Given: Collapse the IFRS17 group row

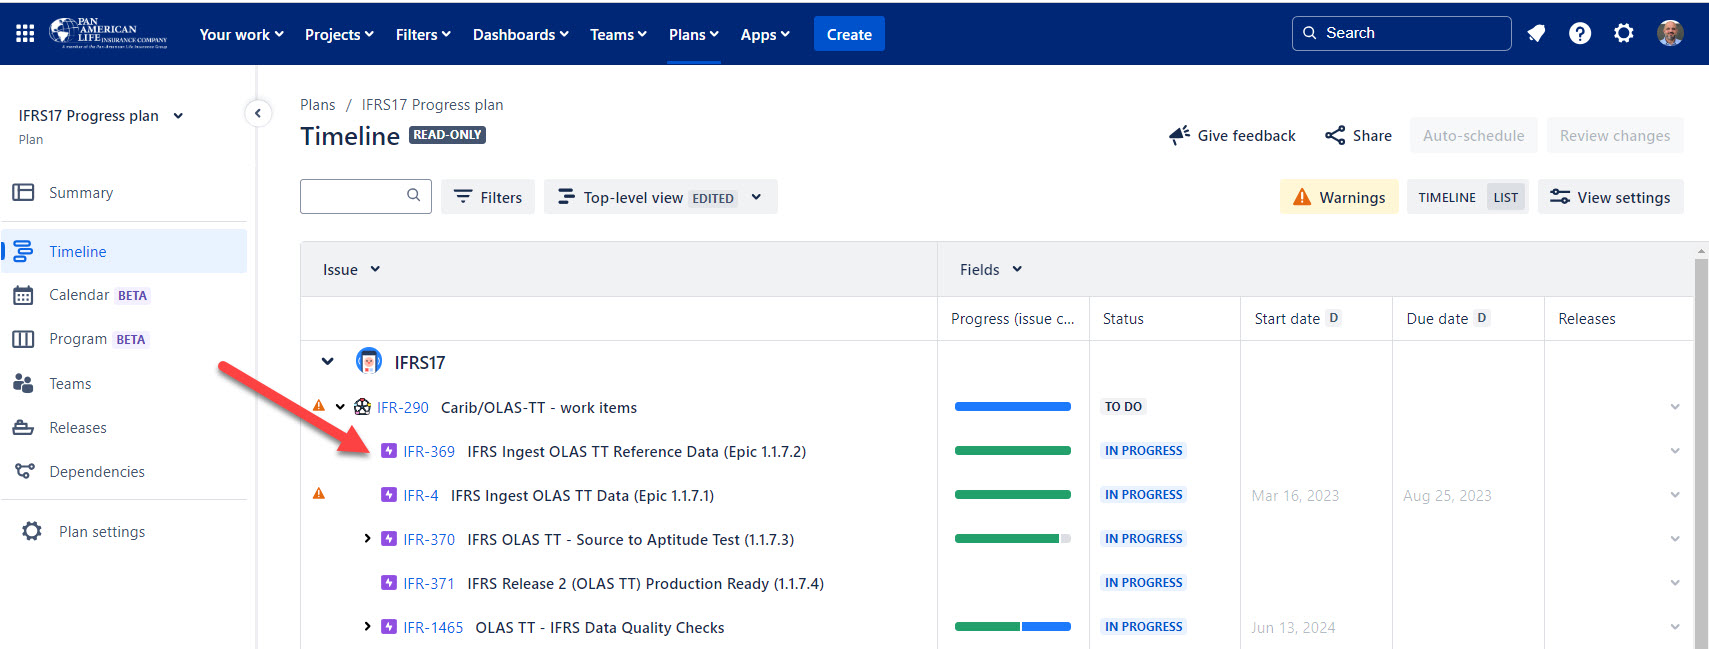Looking at the screenshot, I should click(327, 362).
